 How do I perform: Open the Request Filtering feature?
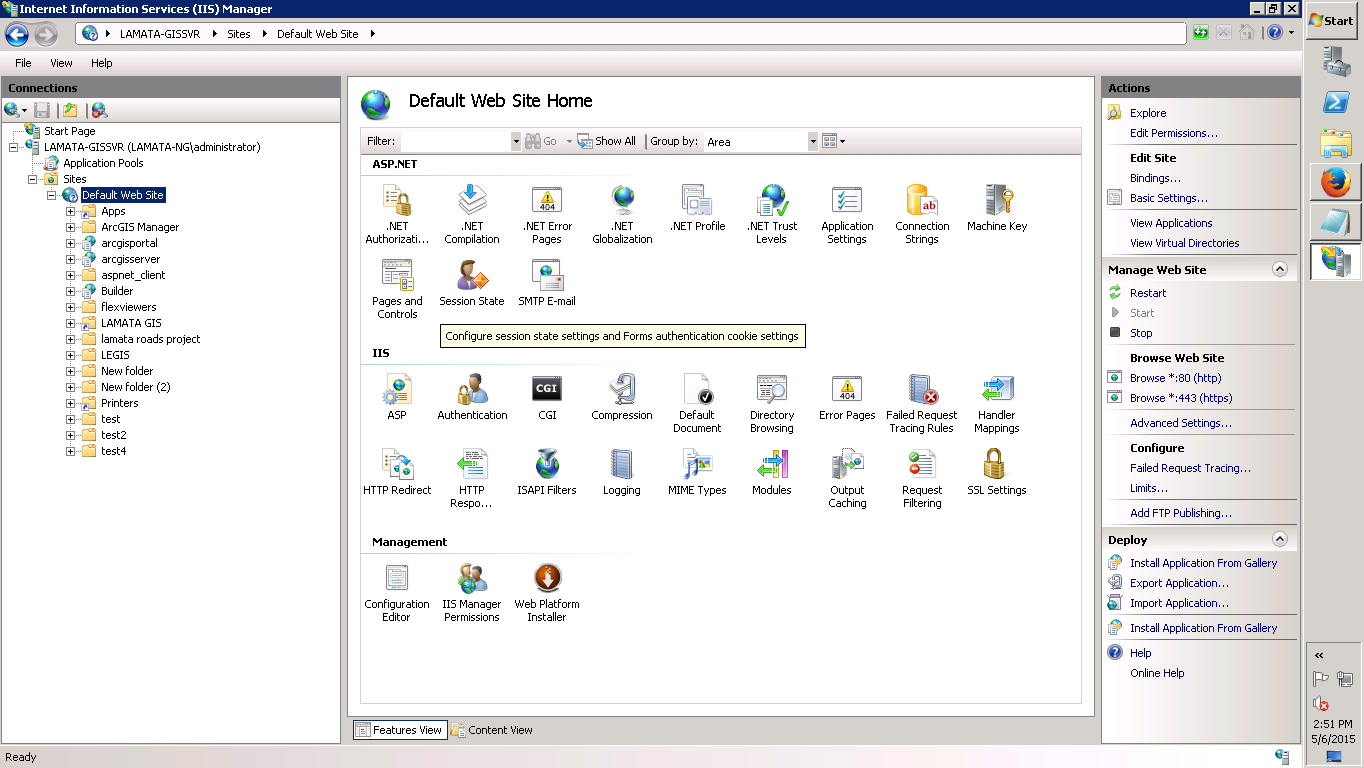pos(922,478)
